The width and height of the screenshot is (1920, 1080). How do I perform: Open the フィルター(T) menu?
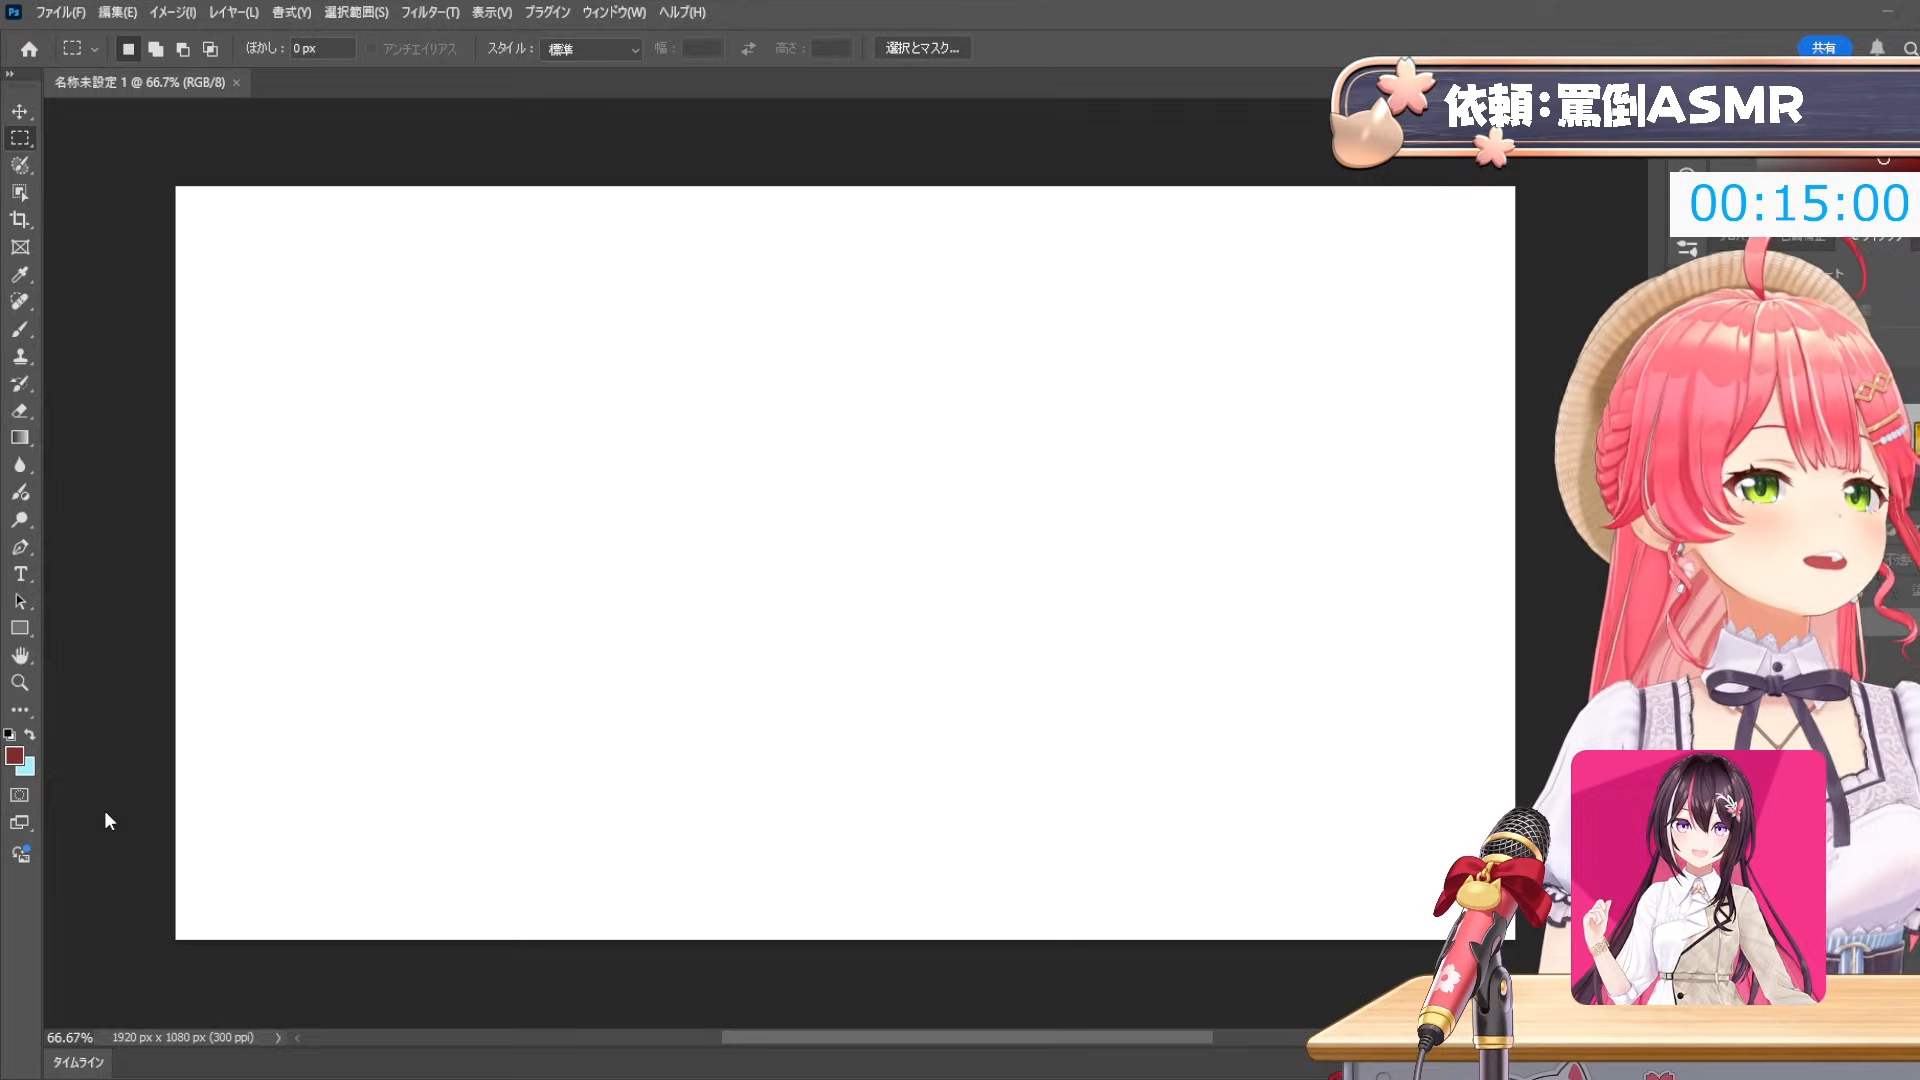click(x=430, y=12)
